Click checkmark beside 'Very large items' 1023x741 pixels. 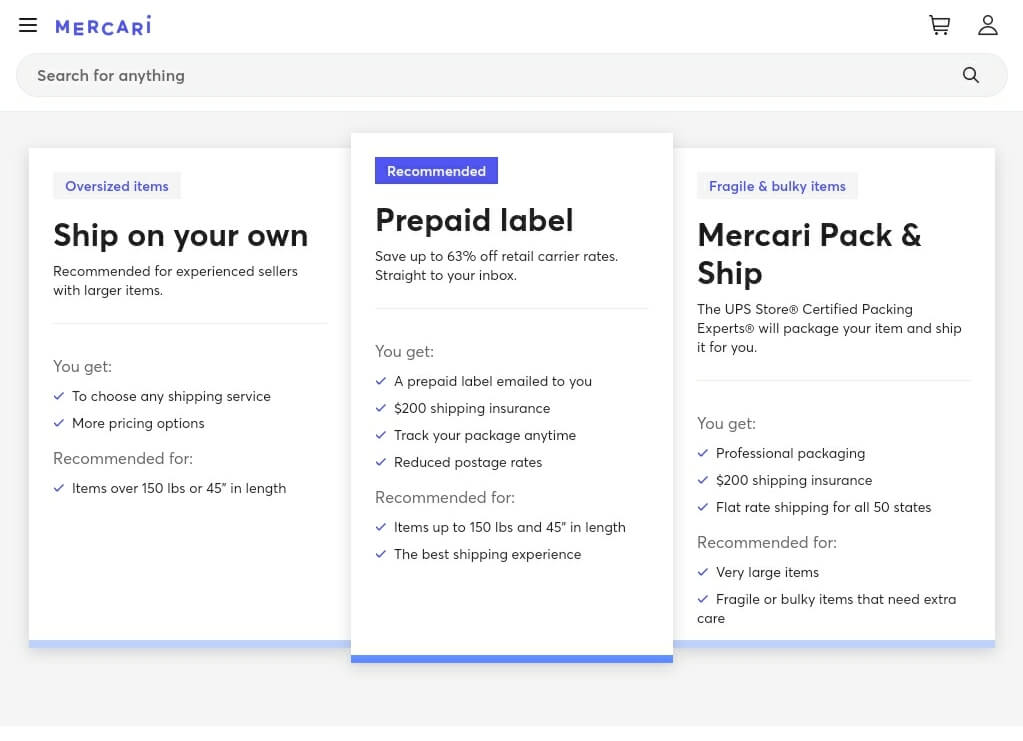703,571
